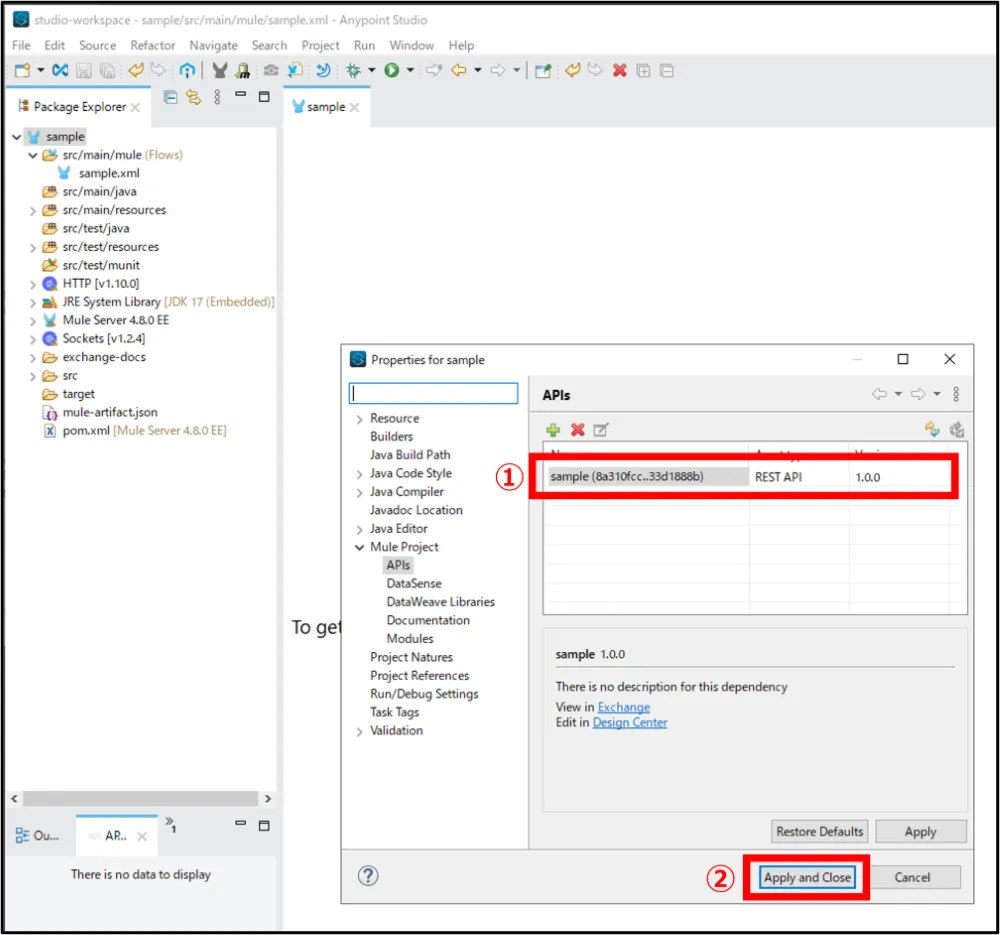Switch to the sample editor tab
The width and height of the screenshot is (1000, 935).
325,107
